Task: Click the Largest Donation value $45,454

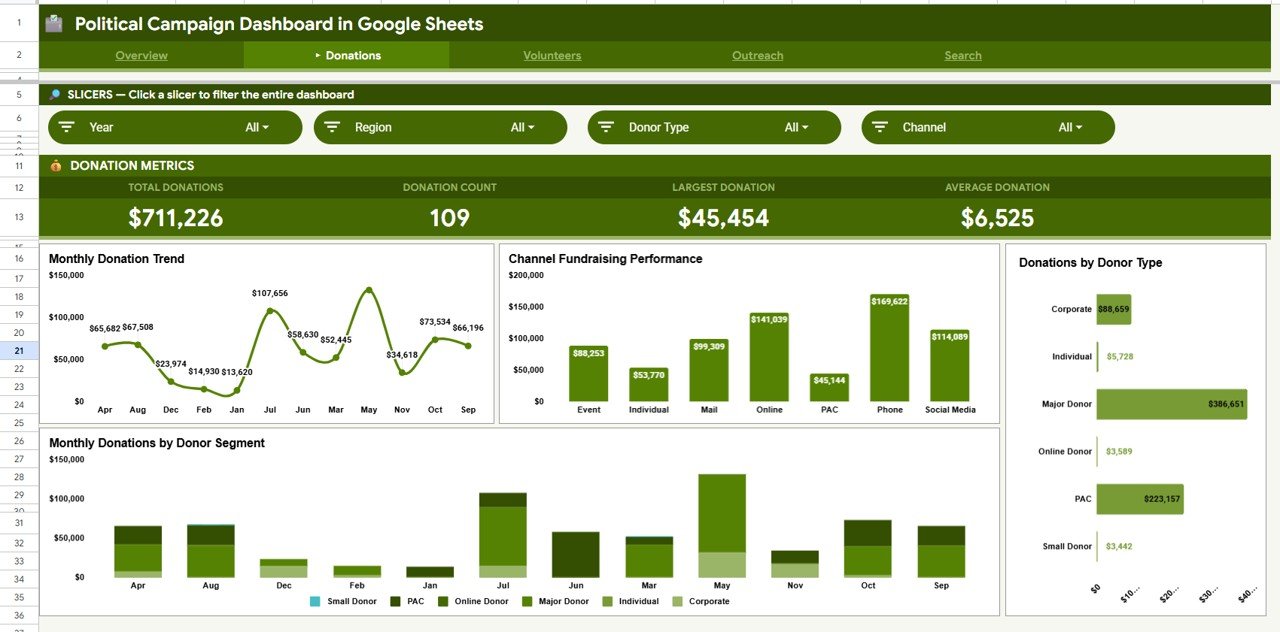Action: click(x=723, y=218)
